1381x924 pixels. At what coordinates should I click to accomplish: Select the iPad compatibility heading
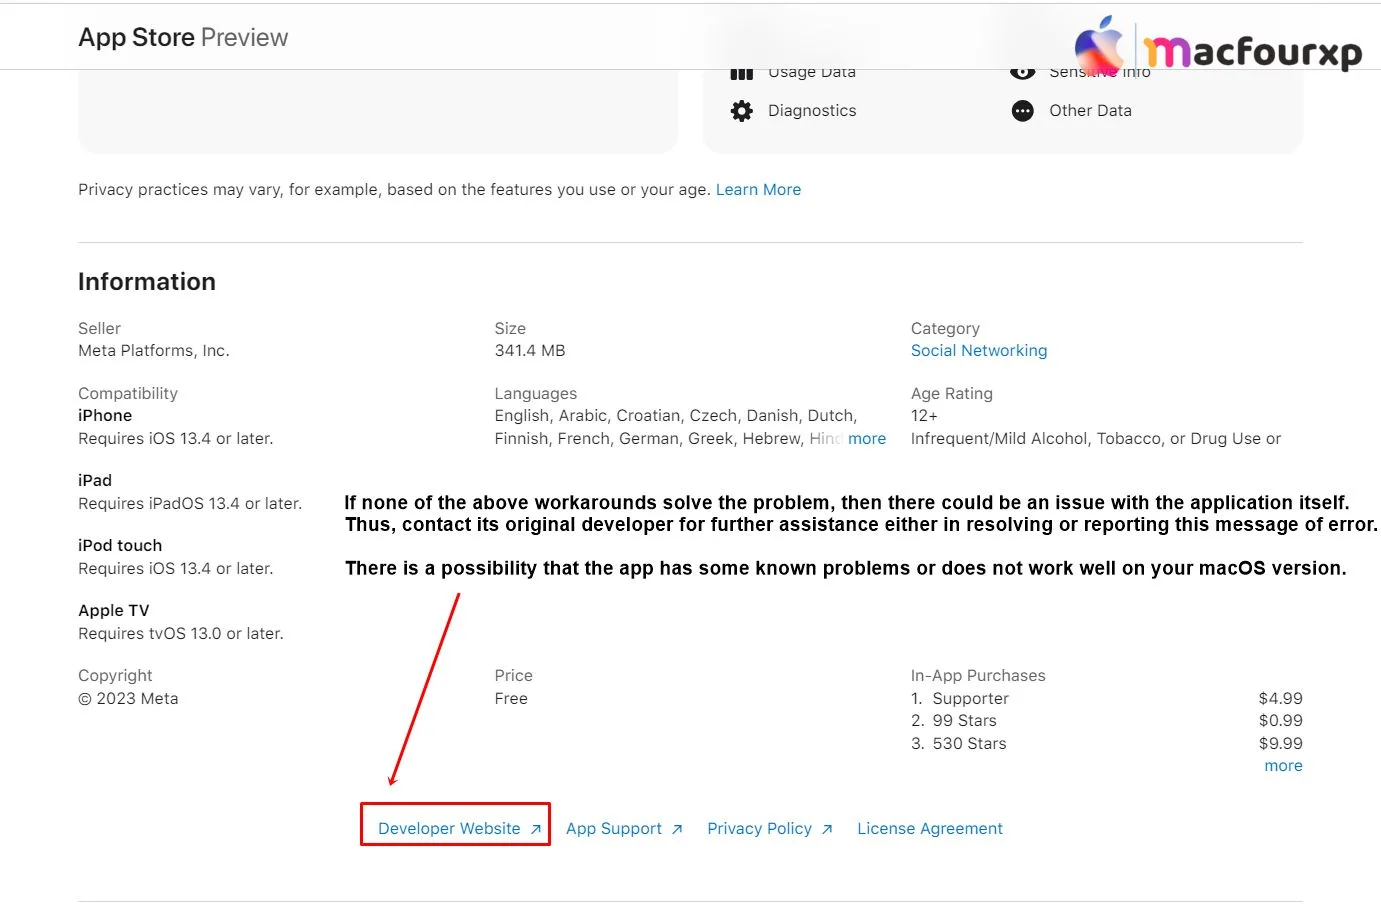[x=95, y=480]
